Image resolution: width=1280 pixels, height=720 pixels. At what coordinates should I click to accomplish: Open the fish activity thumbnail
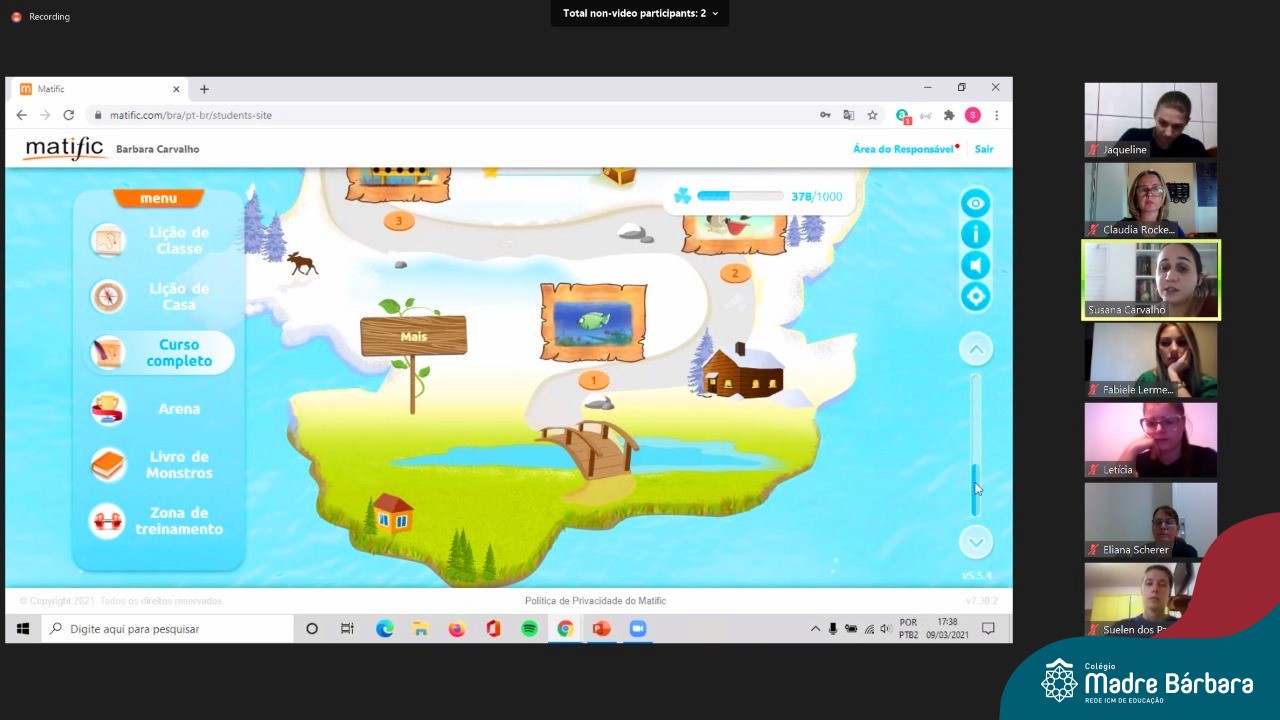[x=593, y=323]
